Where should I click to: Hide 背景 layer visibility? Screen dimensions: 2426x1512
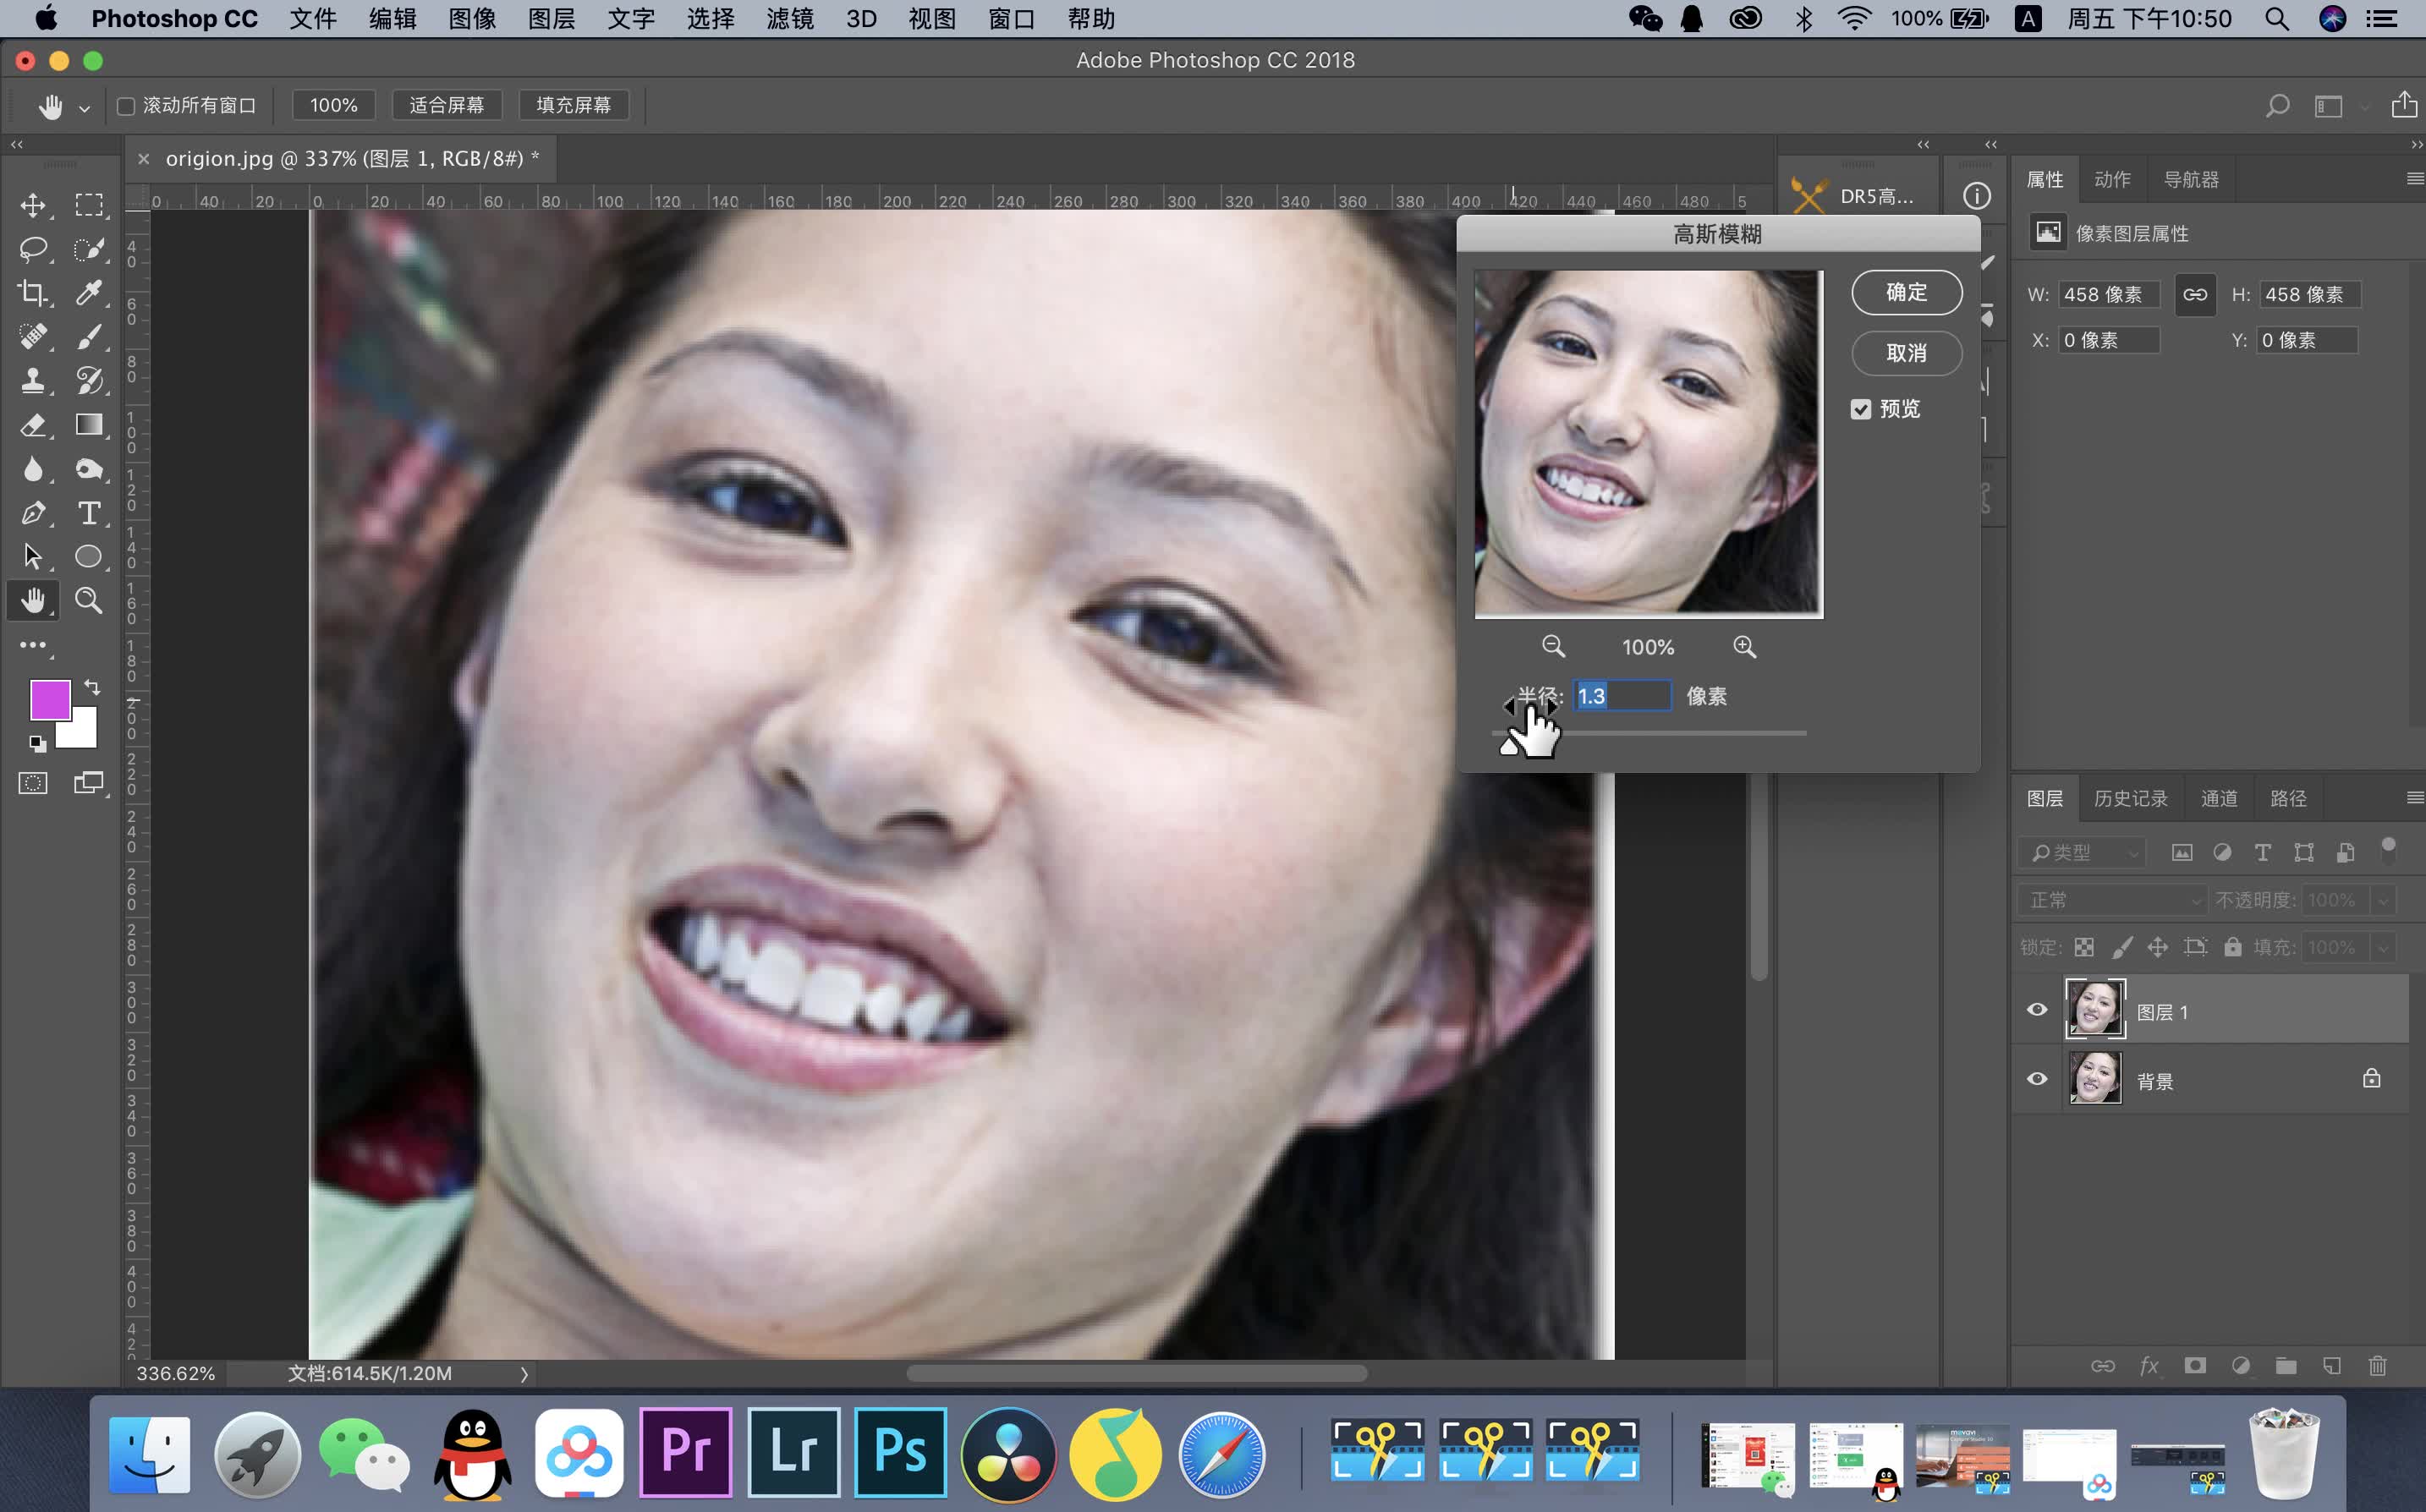click(2036, 1079)
